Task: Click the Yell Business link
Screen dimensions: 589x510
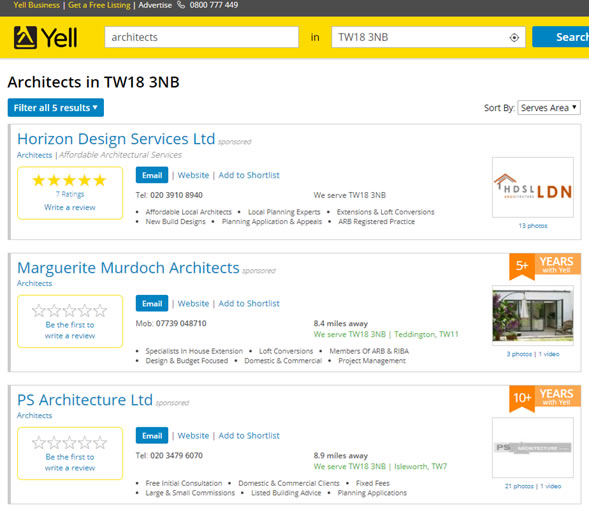Action: click(36, 5)
